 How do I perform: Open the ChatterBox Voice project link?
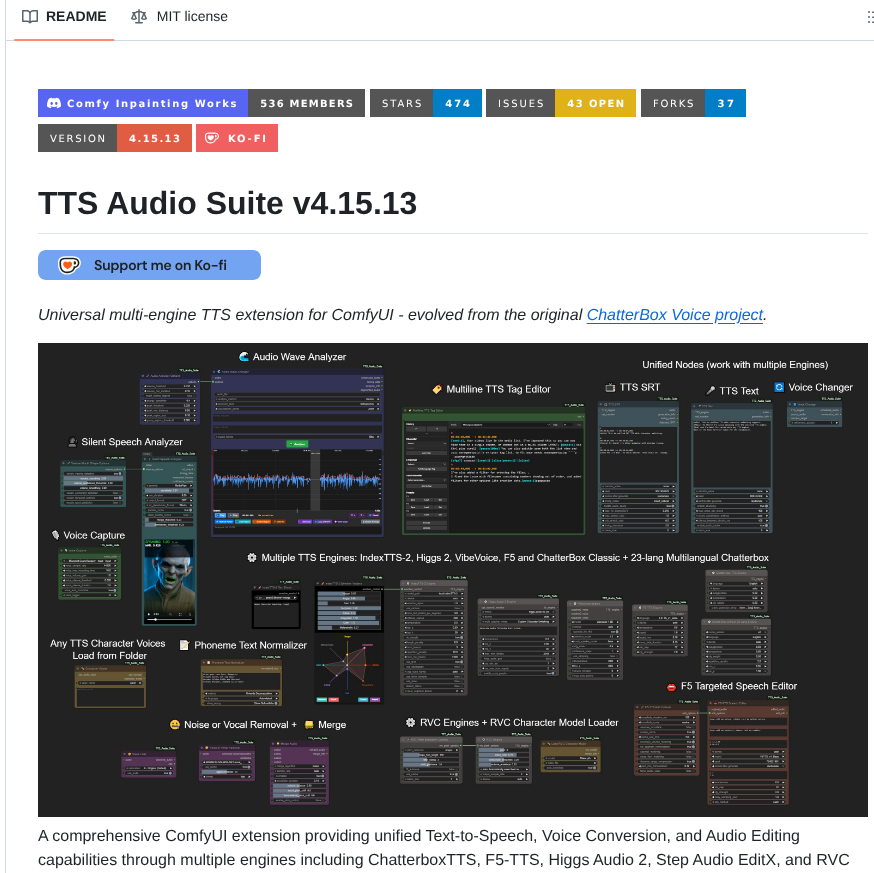coord(674,314)
